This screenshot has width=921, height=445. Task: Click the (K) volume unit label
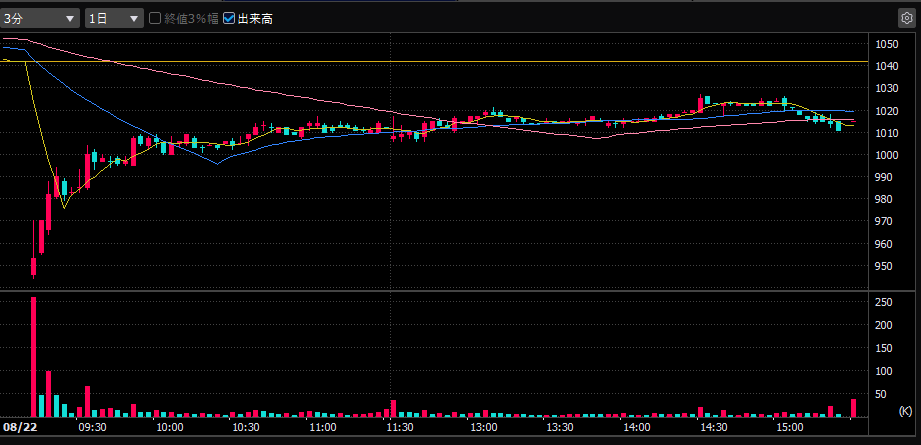click(x=905, y=409)
